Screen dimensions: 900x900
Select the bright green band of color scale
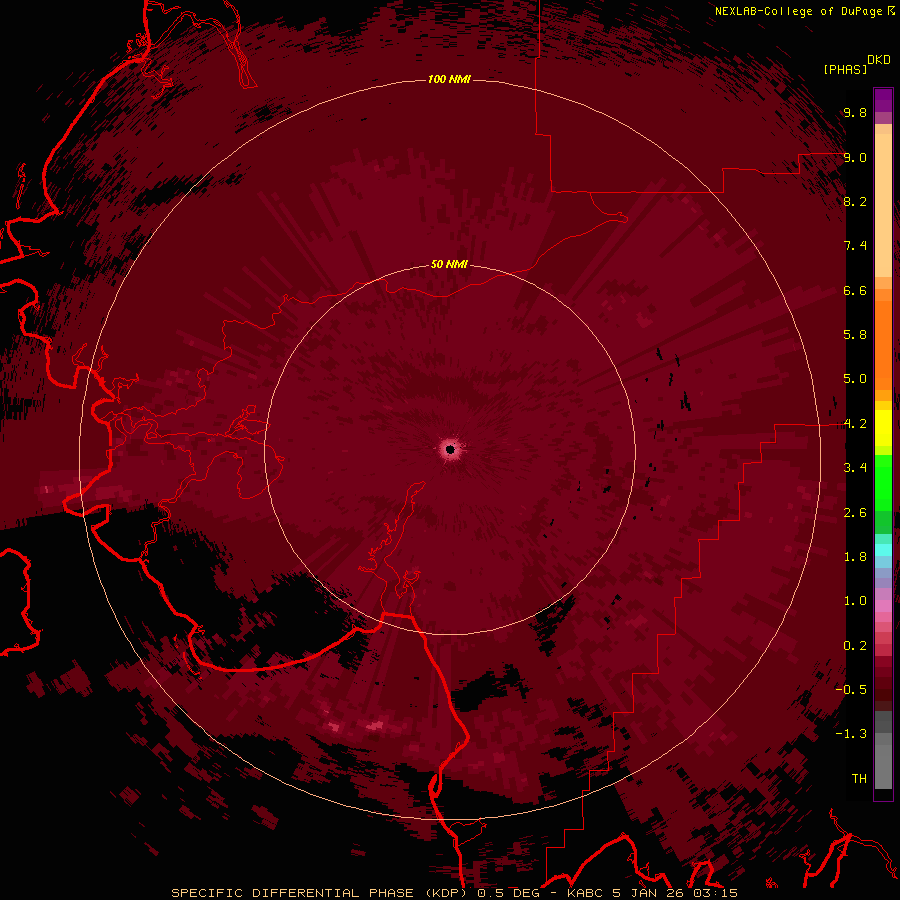pyautogui.click(x=883, y=482)
